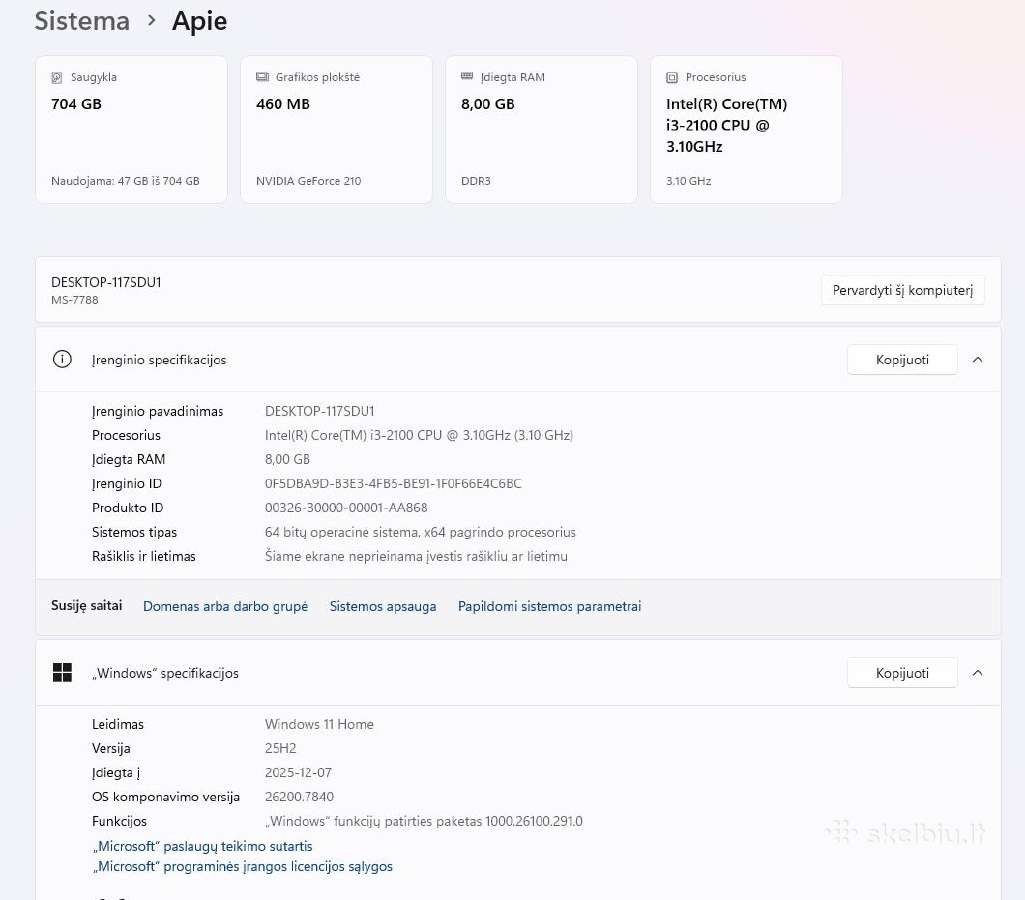Open Microsoft programinės įrangos licencijos sąlygos link
Screen dimensions: 1025x900
[243, 867]
